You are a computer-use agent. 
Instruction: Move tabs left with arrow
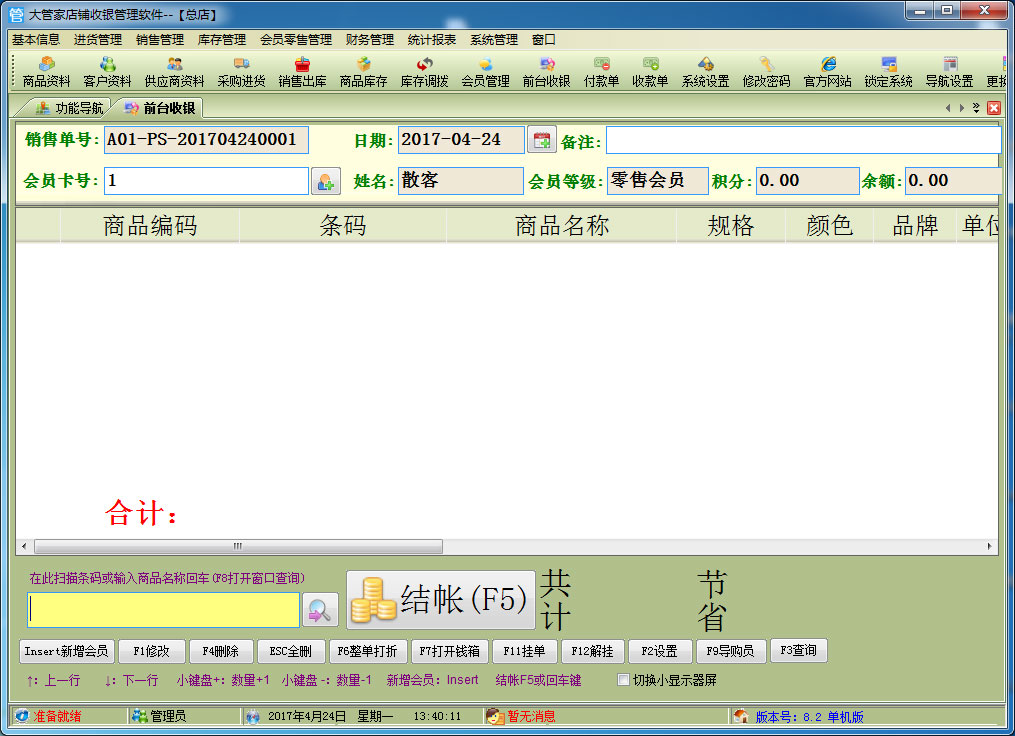pos(948,108)
